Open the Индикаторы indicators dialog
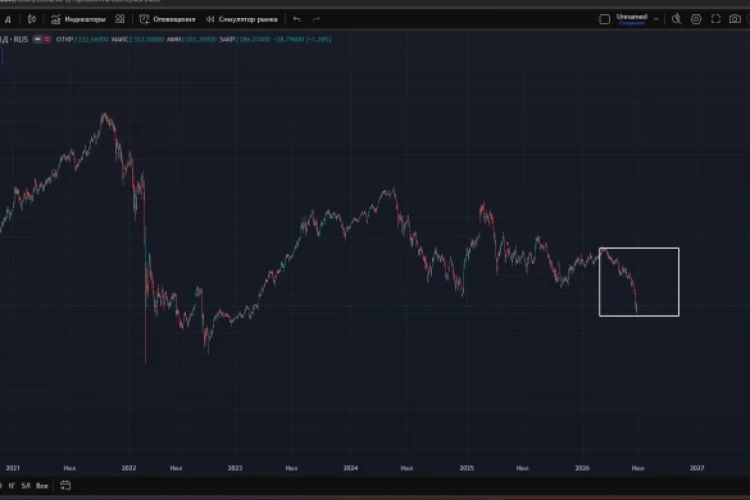This screenshot has width=750, height=500. [78, 20]
